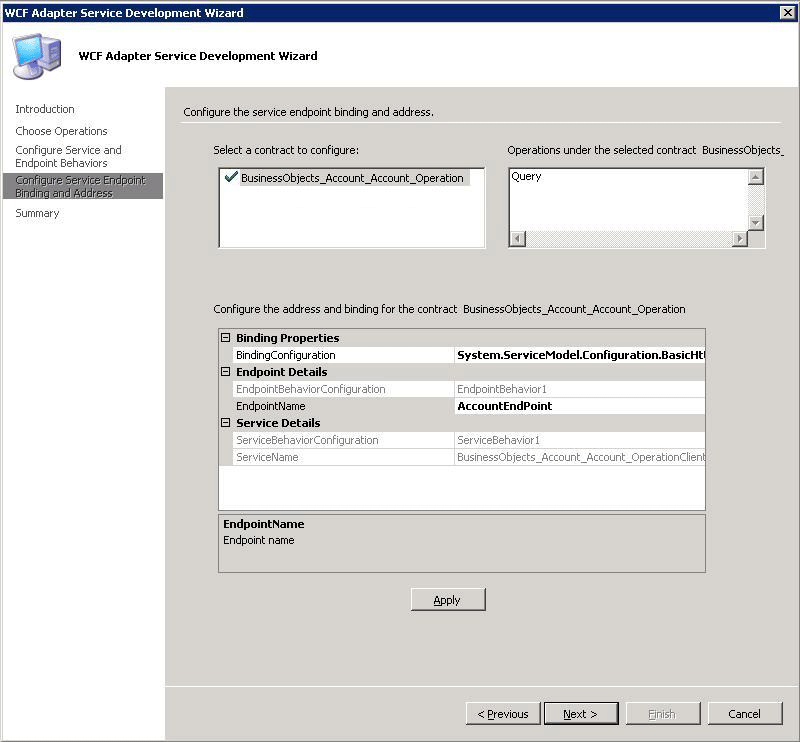
Task: Proceed with the Next button
Action: click(x=581, y=714)
